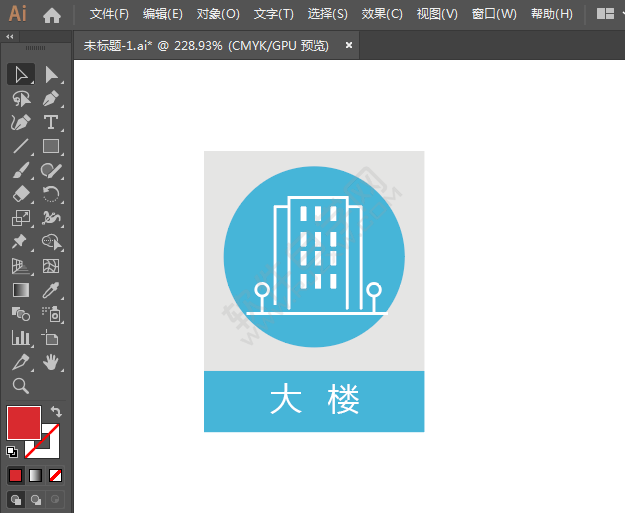Select the Pen tool
This screenshot has width=625, height=513.
[x=51, y=98]
